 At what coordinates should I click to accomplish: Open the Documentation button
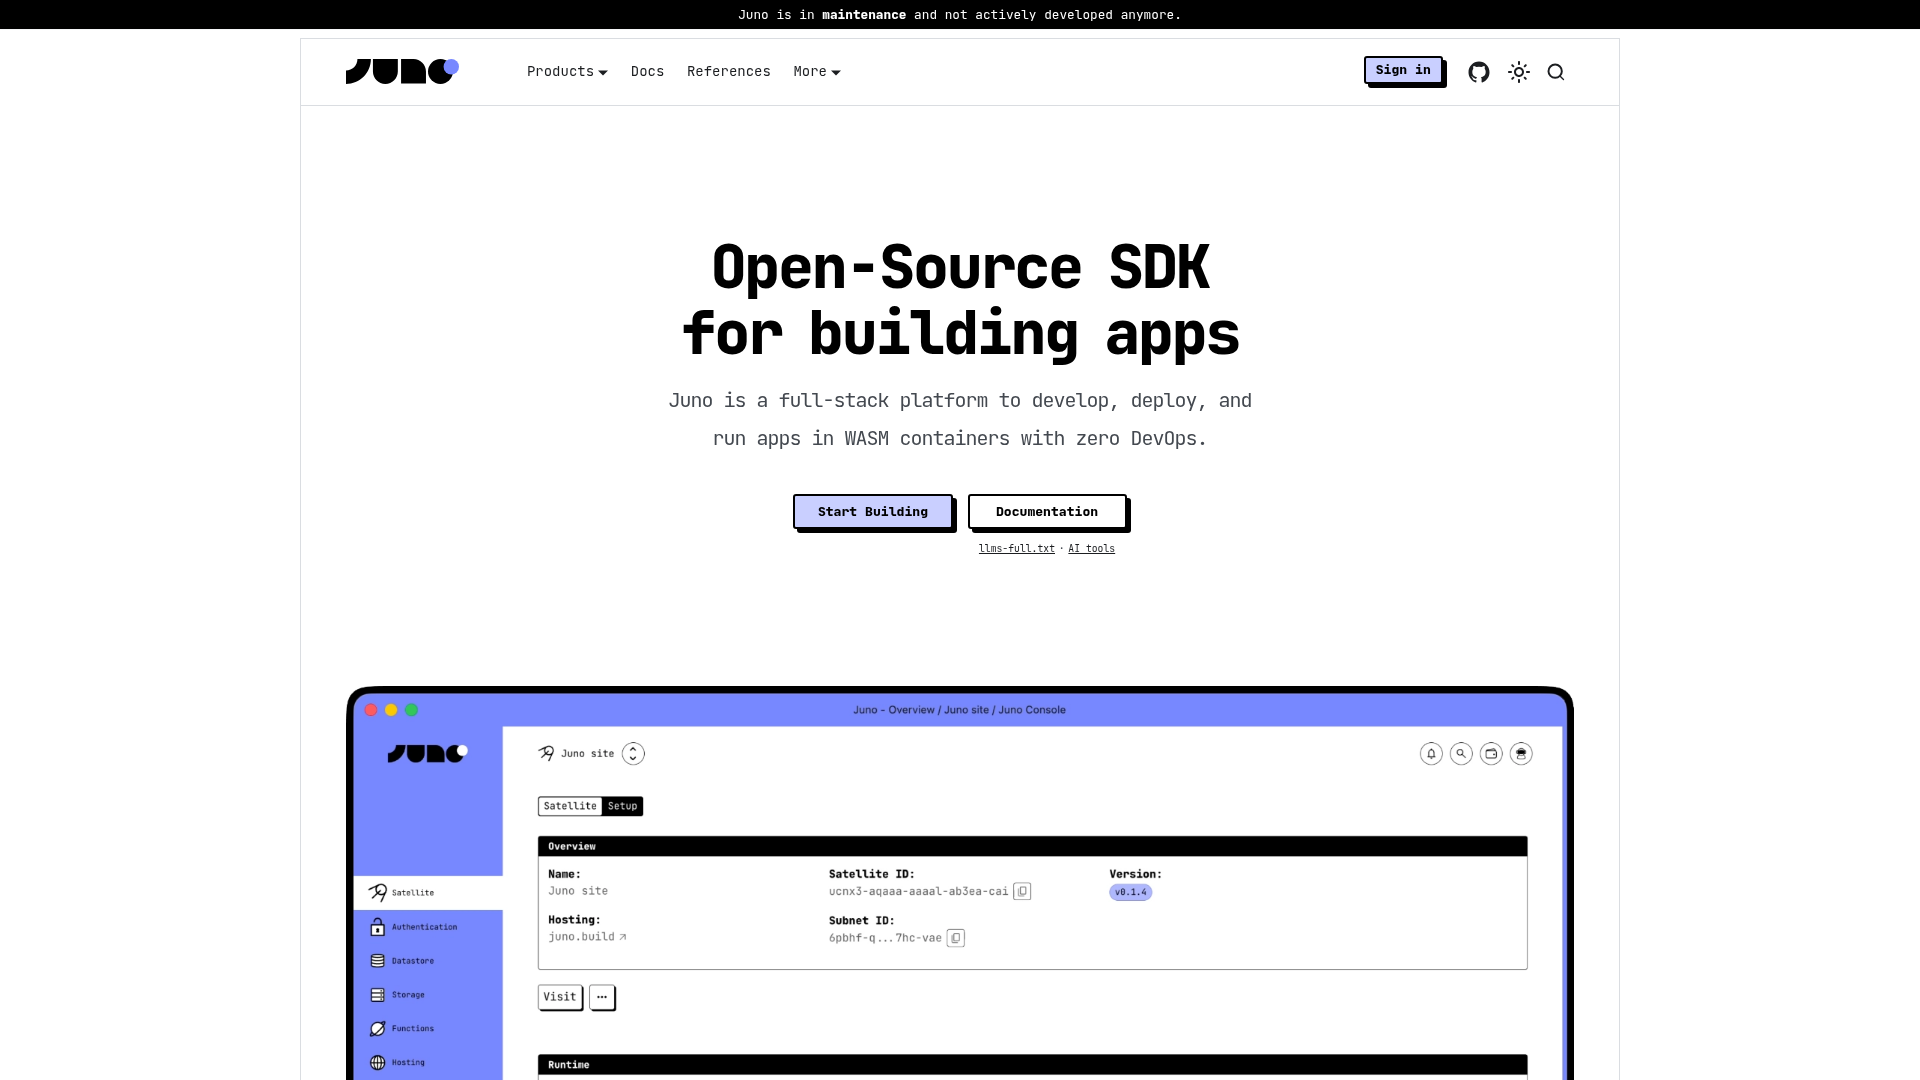[1047, 511]
